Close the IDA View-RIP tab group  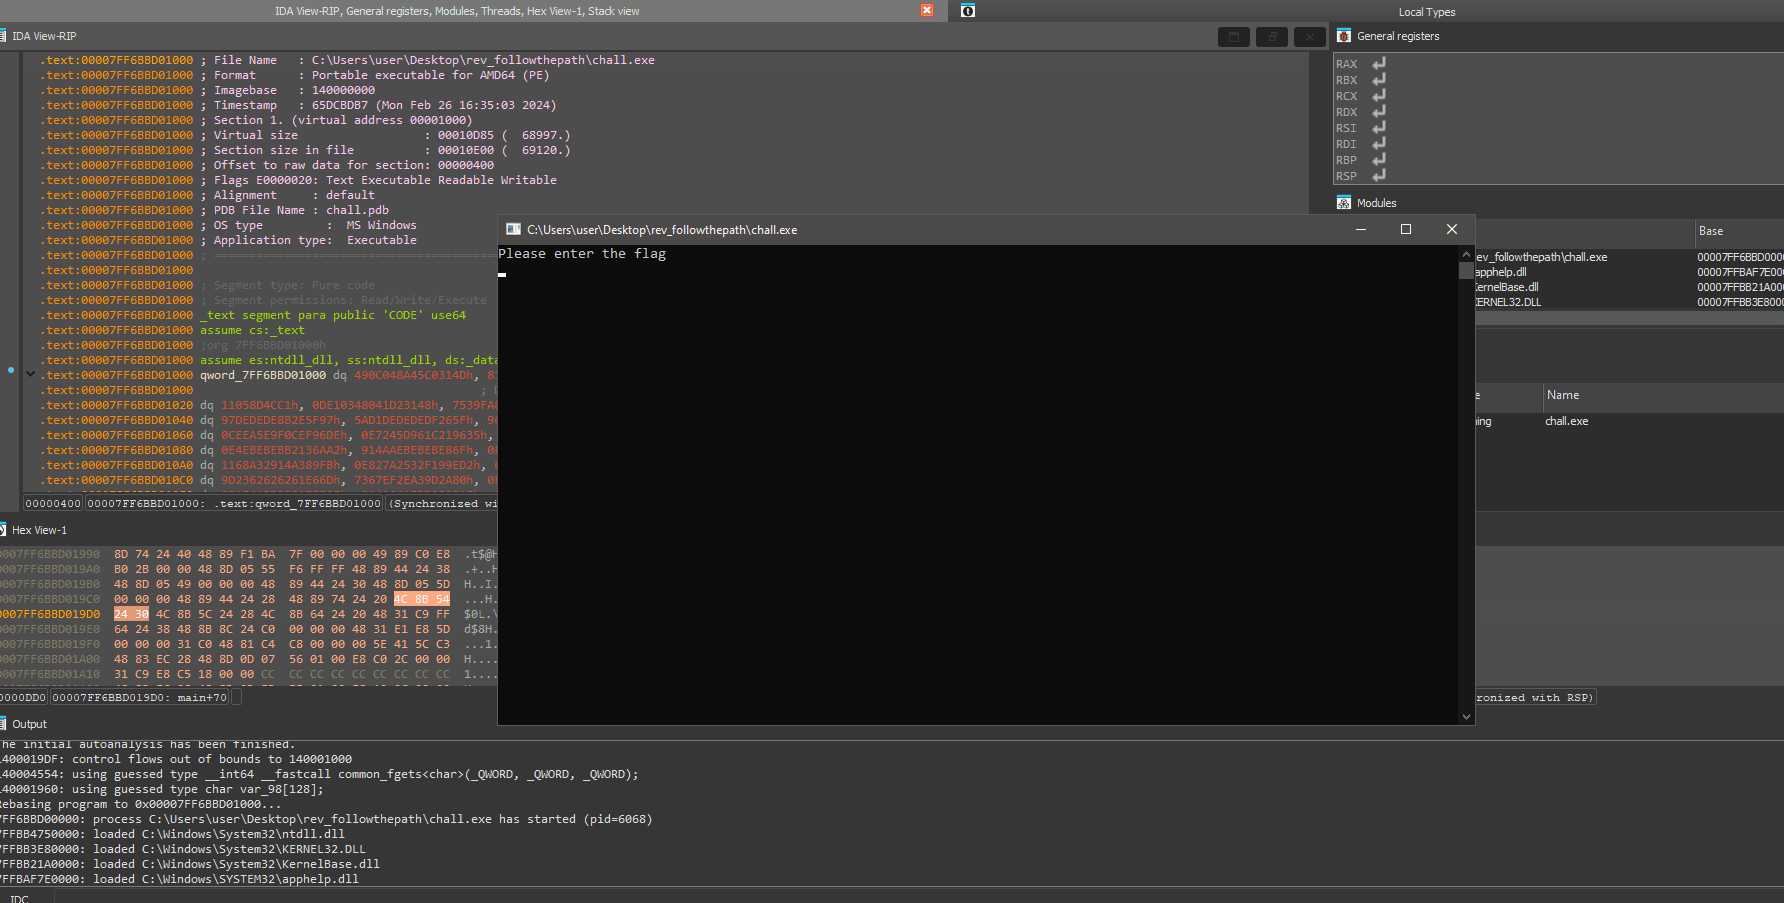(x=927, y=11)
